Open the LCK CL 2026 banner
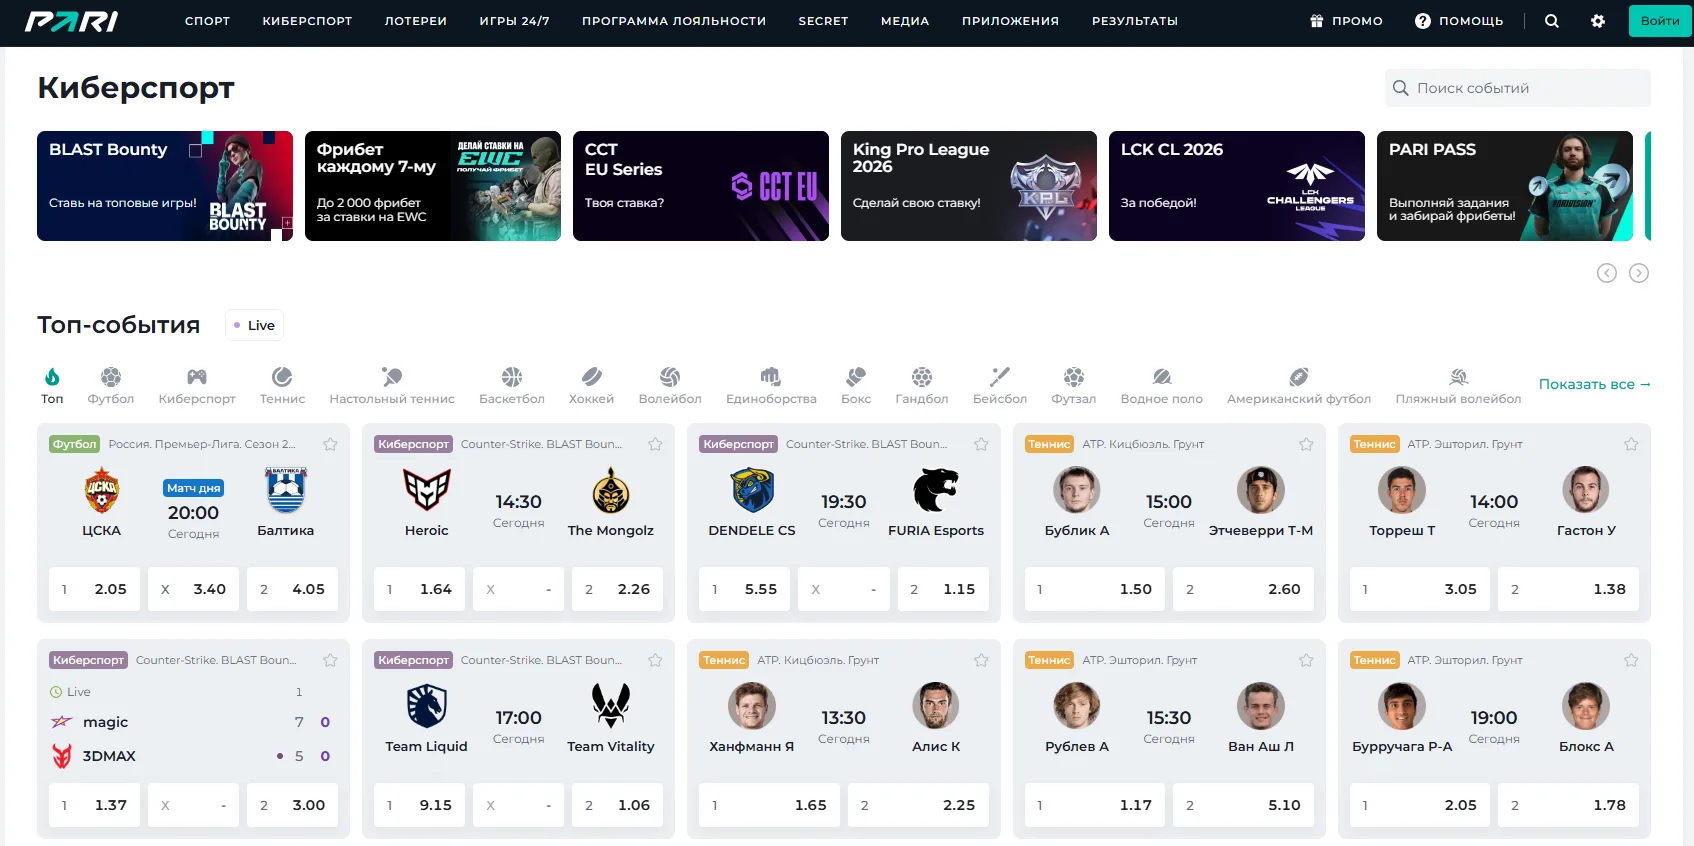Screen dimensions: 1694x846 pyautogui.click(x=1237, y=186)
